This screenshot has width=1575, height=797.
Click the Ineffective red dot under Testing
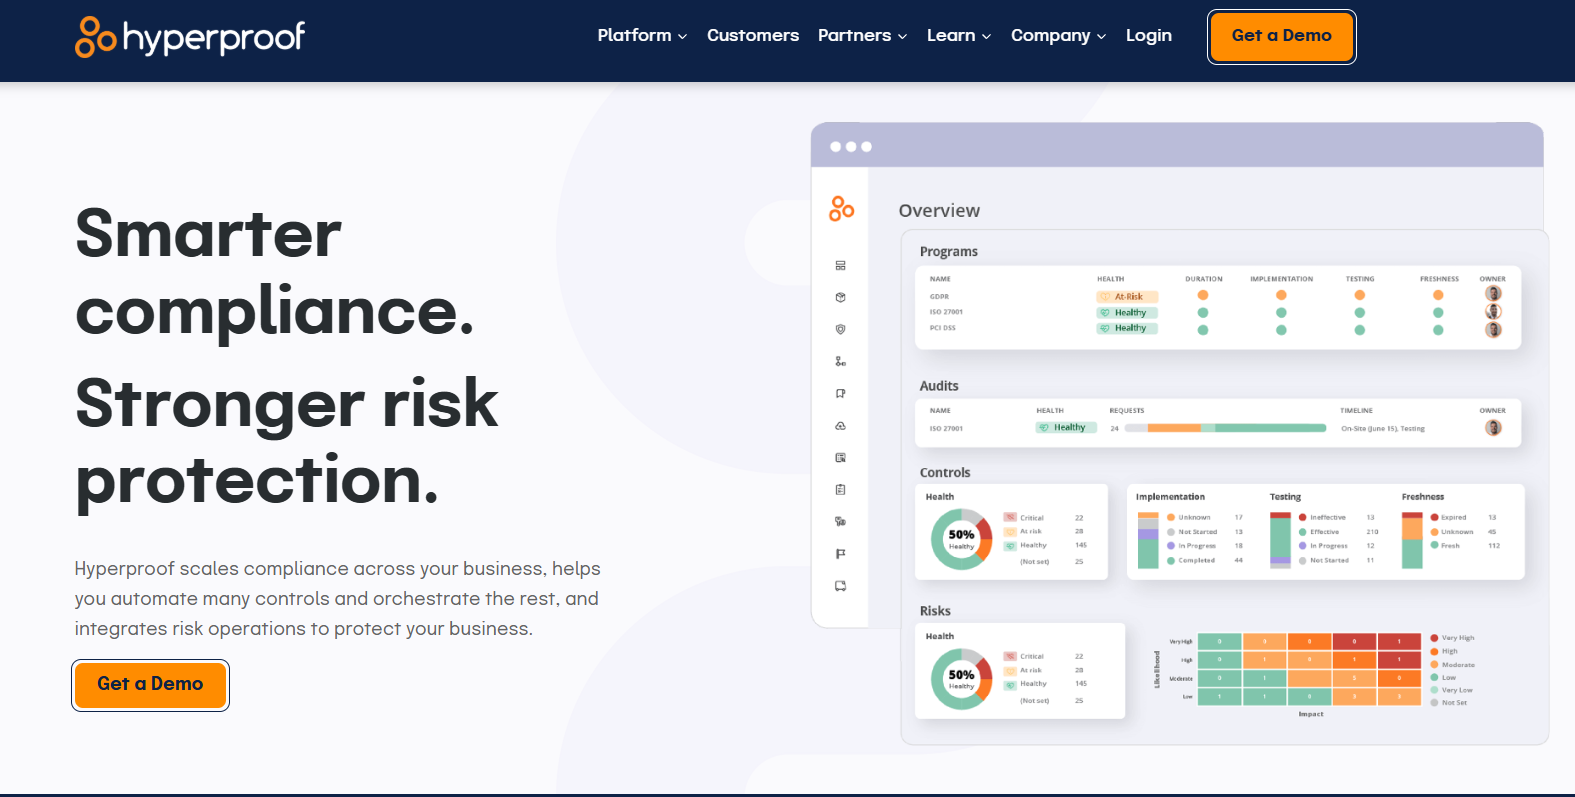1302,517
